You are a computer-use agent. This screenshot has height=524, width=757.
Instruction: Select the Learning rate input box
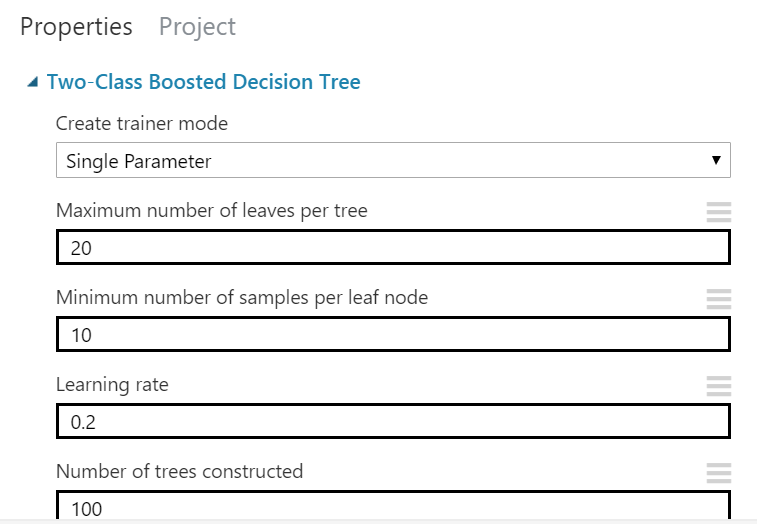point(392,422)
